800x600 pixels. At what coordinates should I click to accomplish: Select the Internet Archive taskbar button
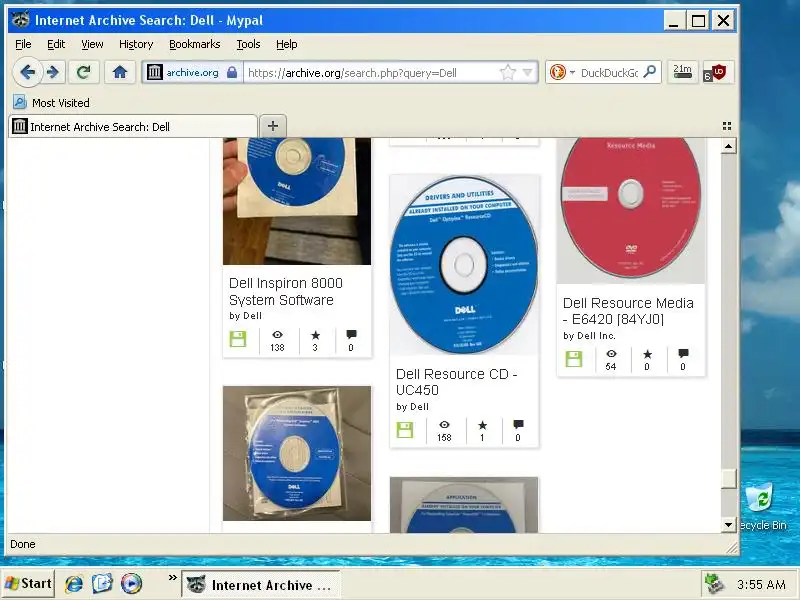point(261,585)
